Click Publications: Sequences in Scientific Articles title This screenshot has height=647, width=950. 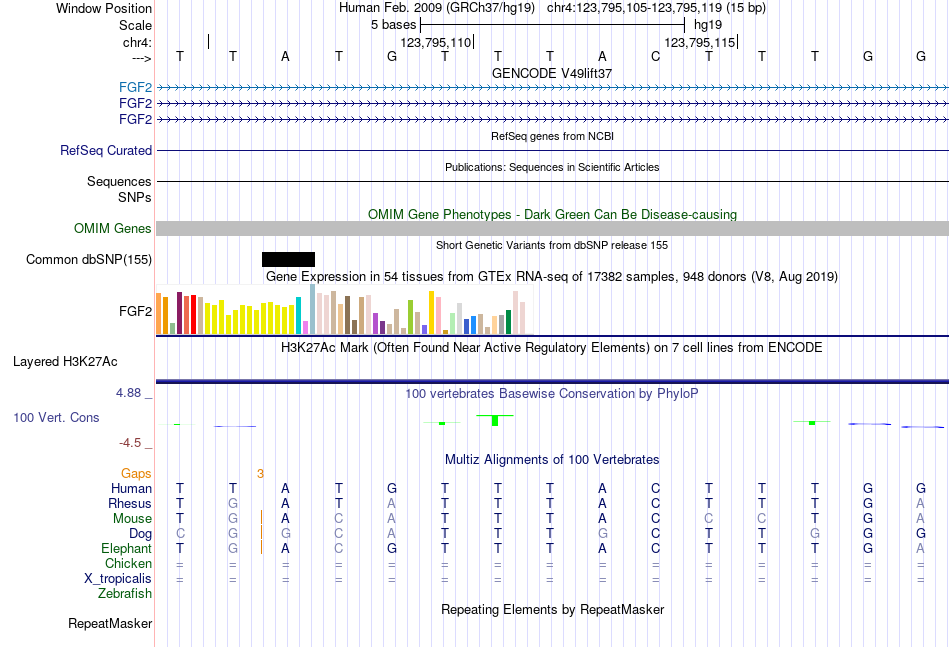tap(552, 167)
